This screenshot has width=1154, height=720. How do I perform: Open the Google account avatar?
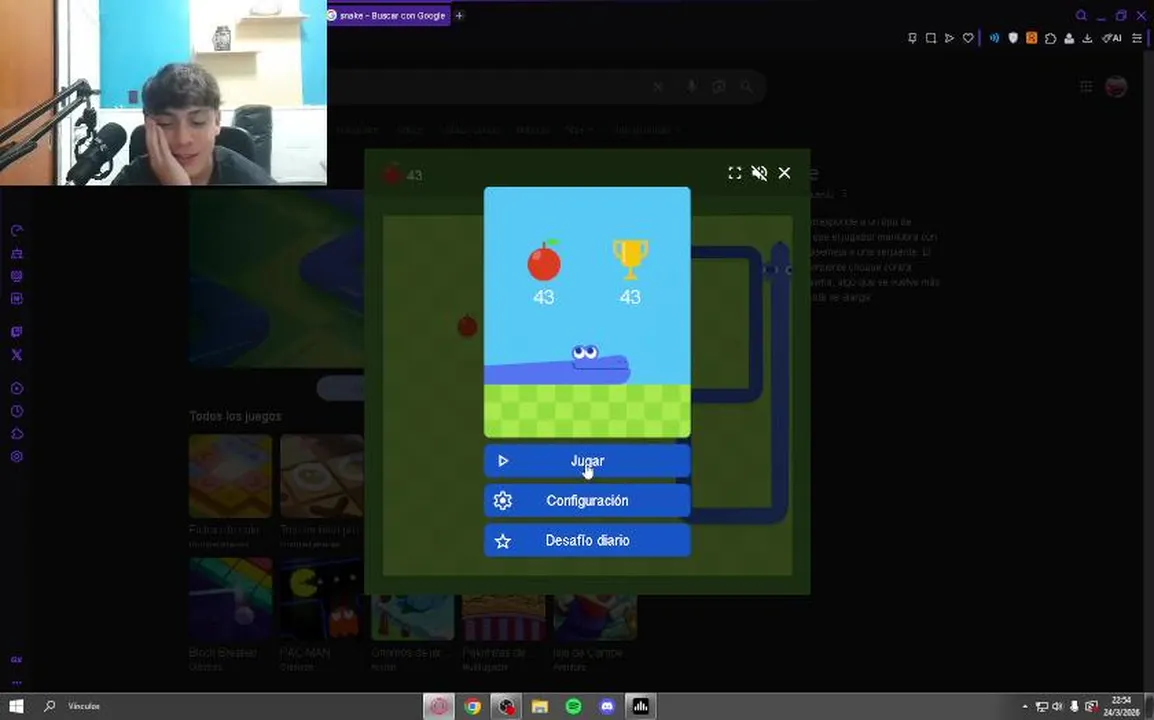pos(1116,87)
